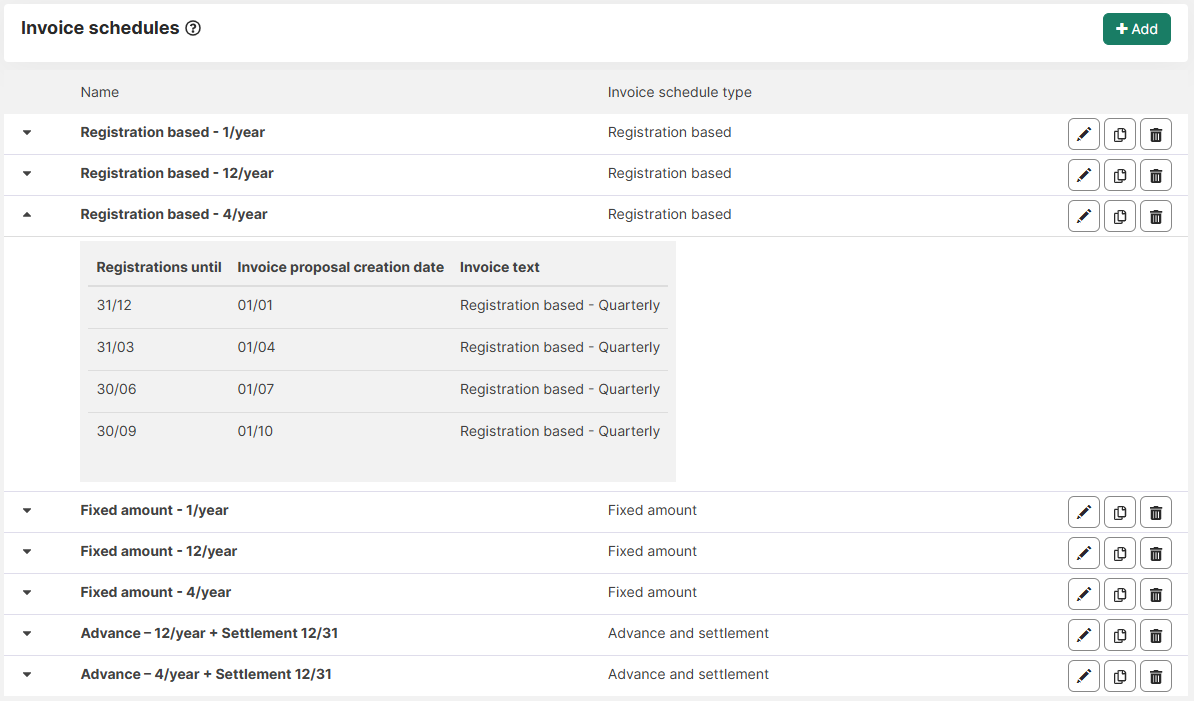The height and width of the screenshot is (701, 1194).
Task: Expand the Fixed amount - 4/year row
Action: [x=27, y=593]
